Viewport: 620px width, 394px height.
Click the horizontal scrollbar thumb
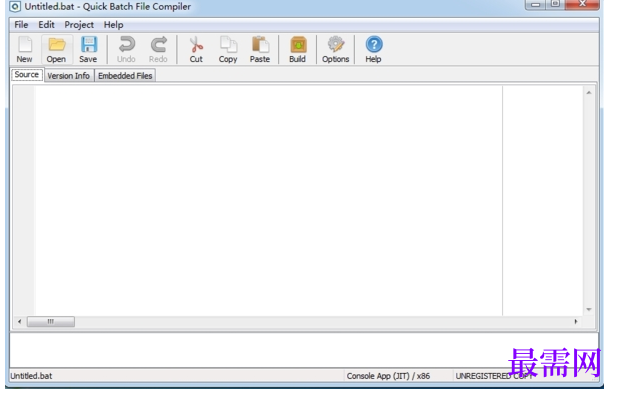[51, 322]
